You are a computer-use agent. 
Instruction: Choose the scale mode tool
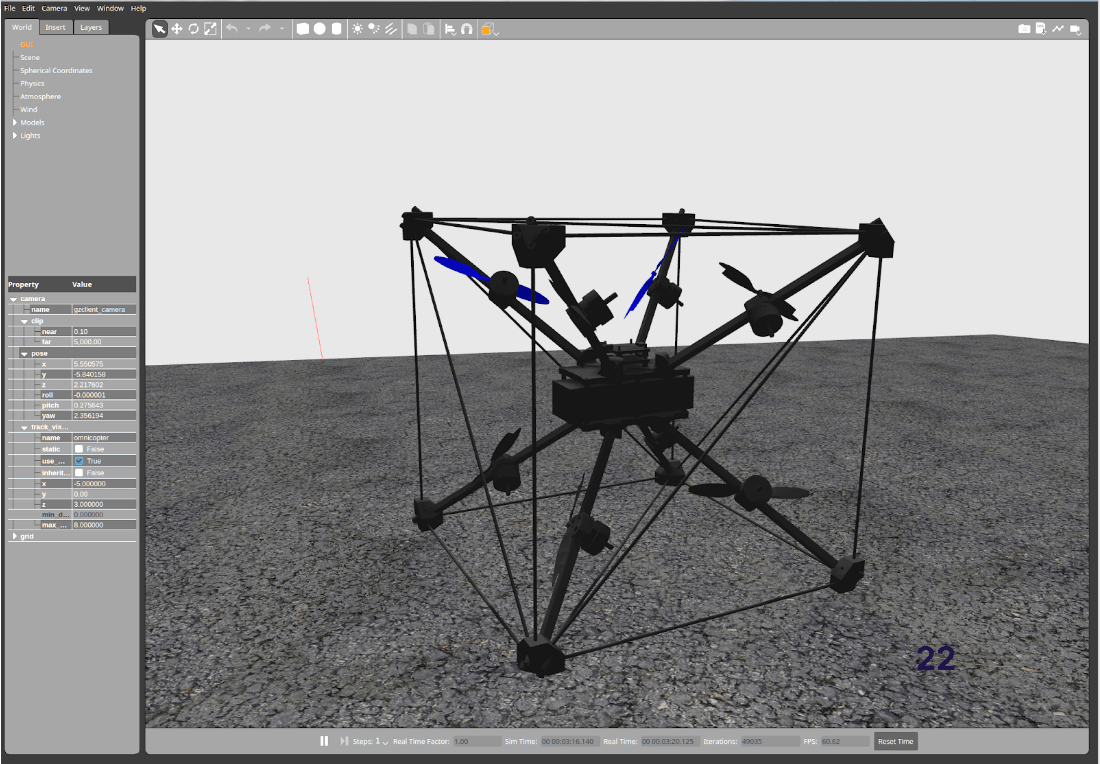pyautogui.click(x=210, y=29)
